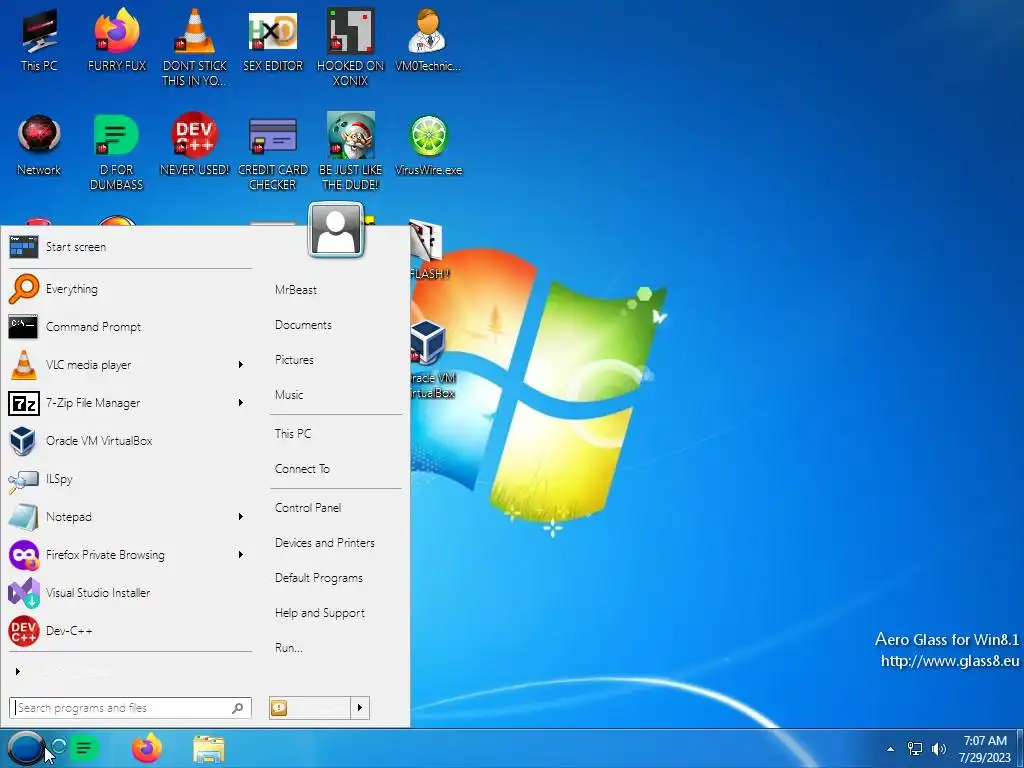Open Devices and Printers

tap(325, 543)
